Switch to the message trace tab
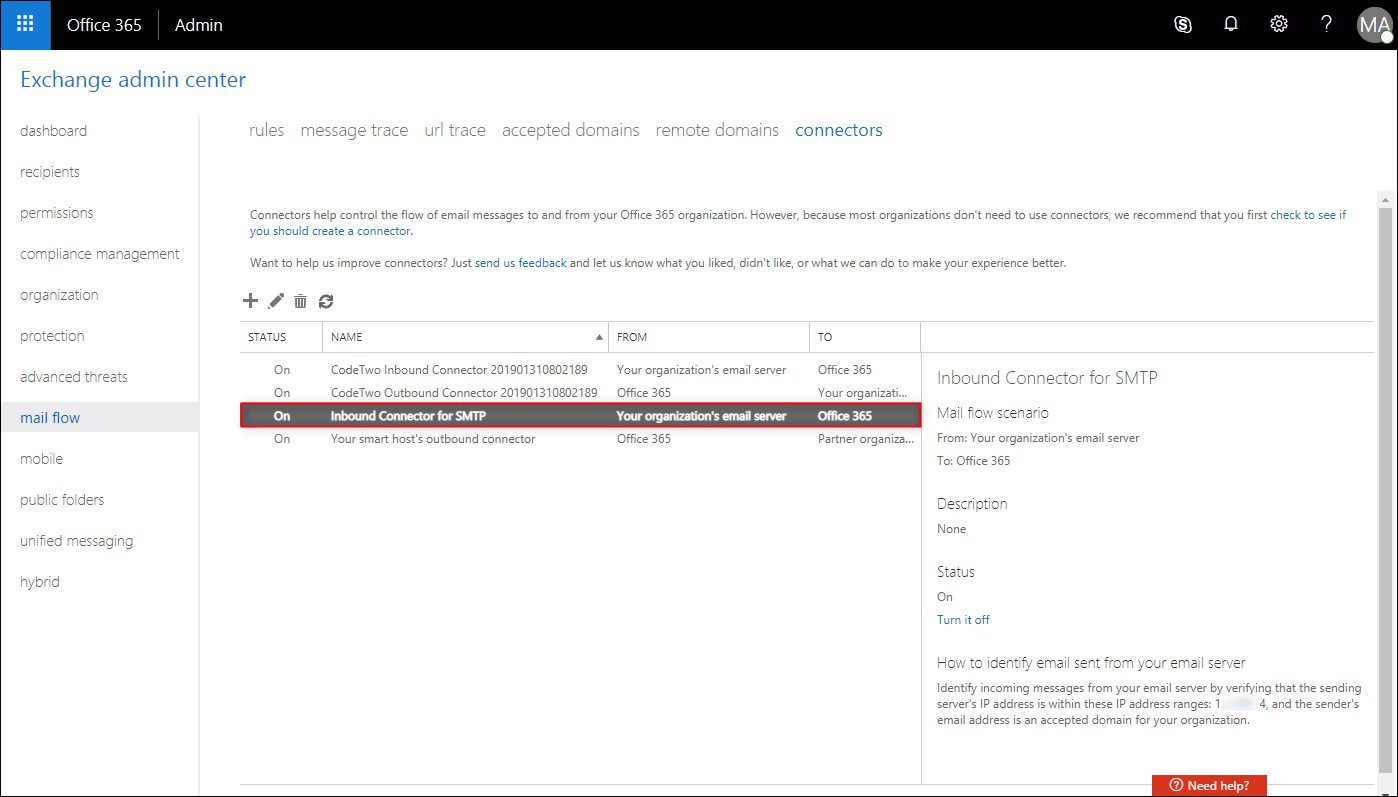 pos(354,130)
